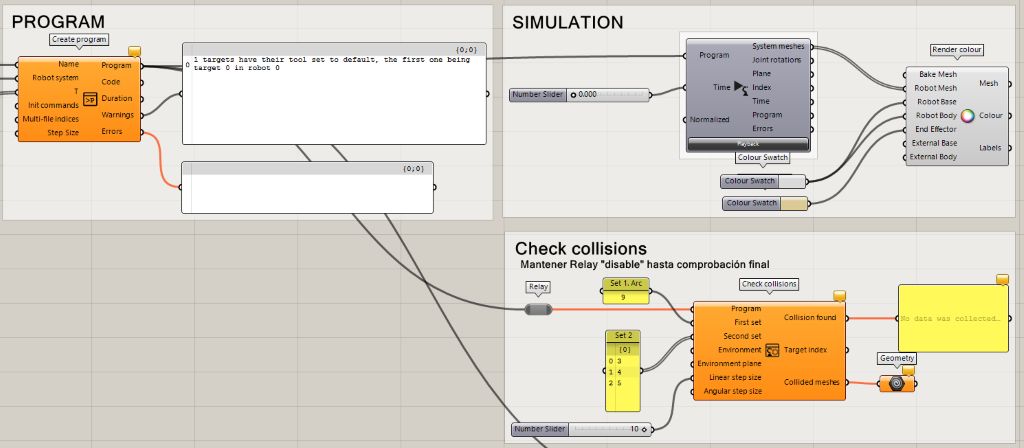Click the Playback button on simulation component
This screenshot has height=448, width=1024.
pos(748,144)
